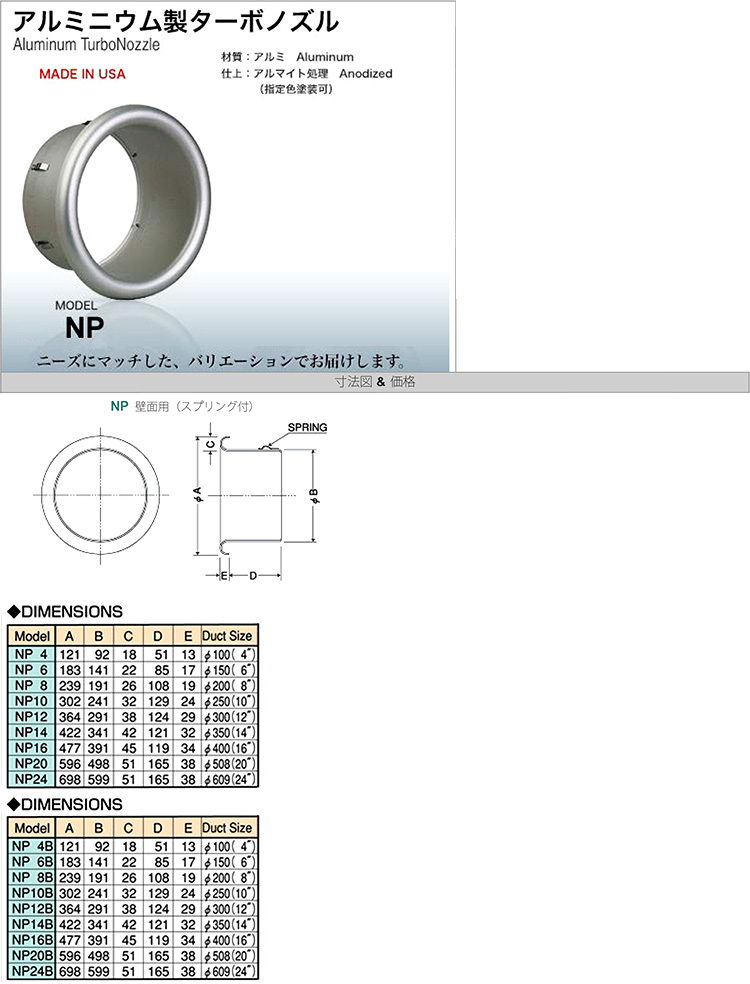Click the NP14 row model cell

pyautogui.click(x=32, y=732)
